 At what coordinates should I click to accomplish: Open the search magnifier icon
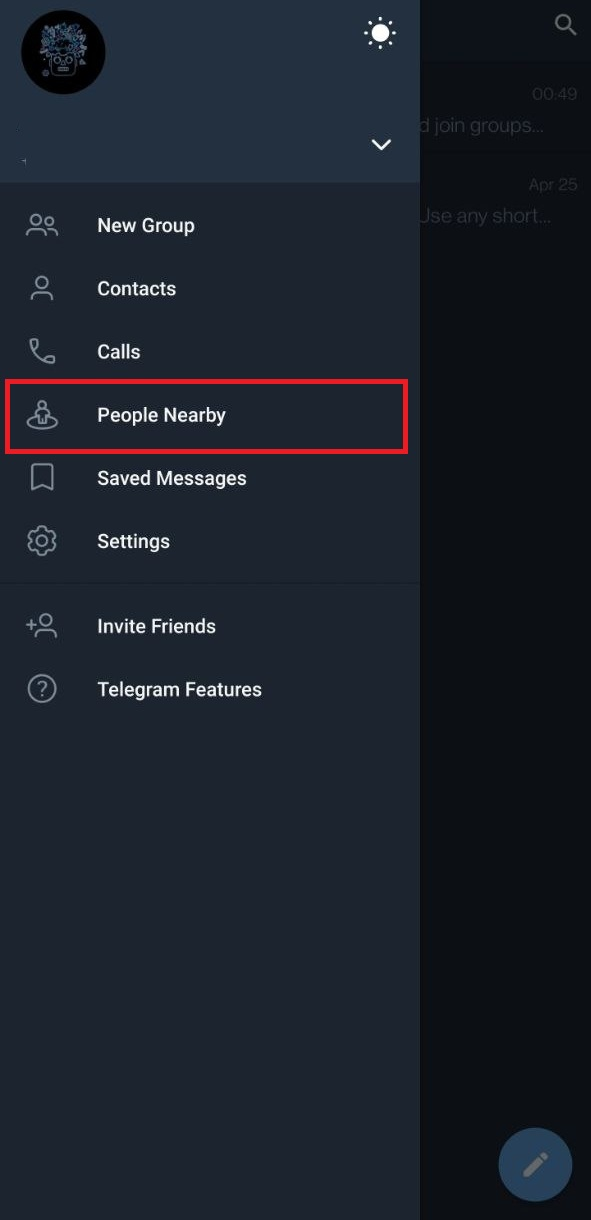click(x=566, y=25)
